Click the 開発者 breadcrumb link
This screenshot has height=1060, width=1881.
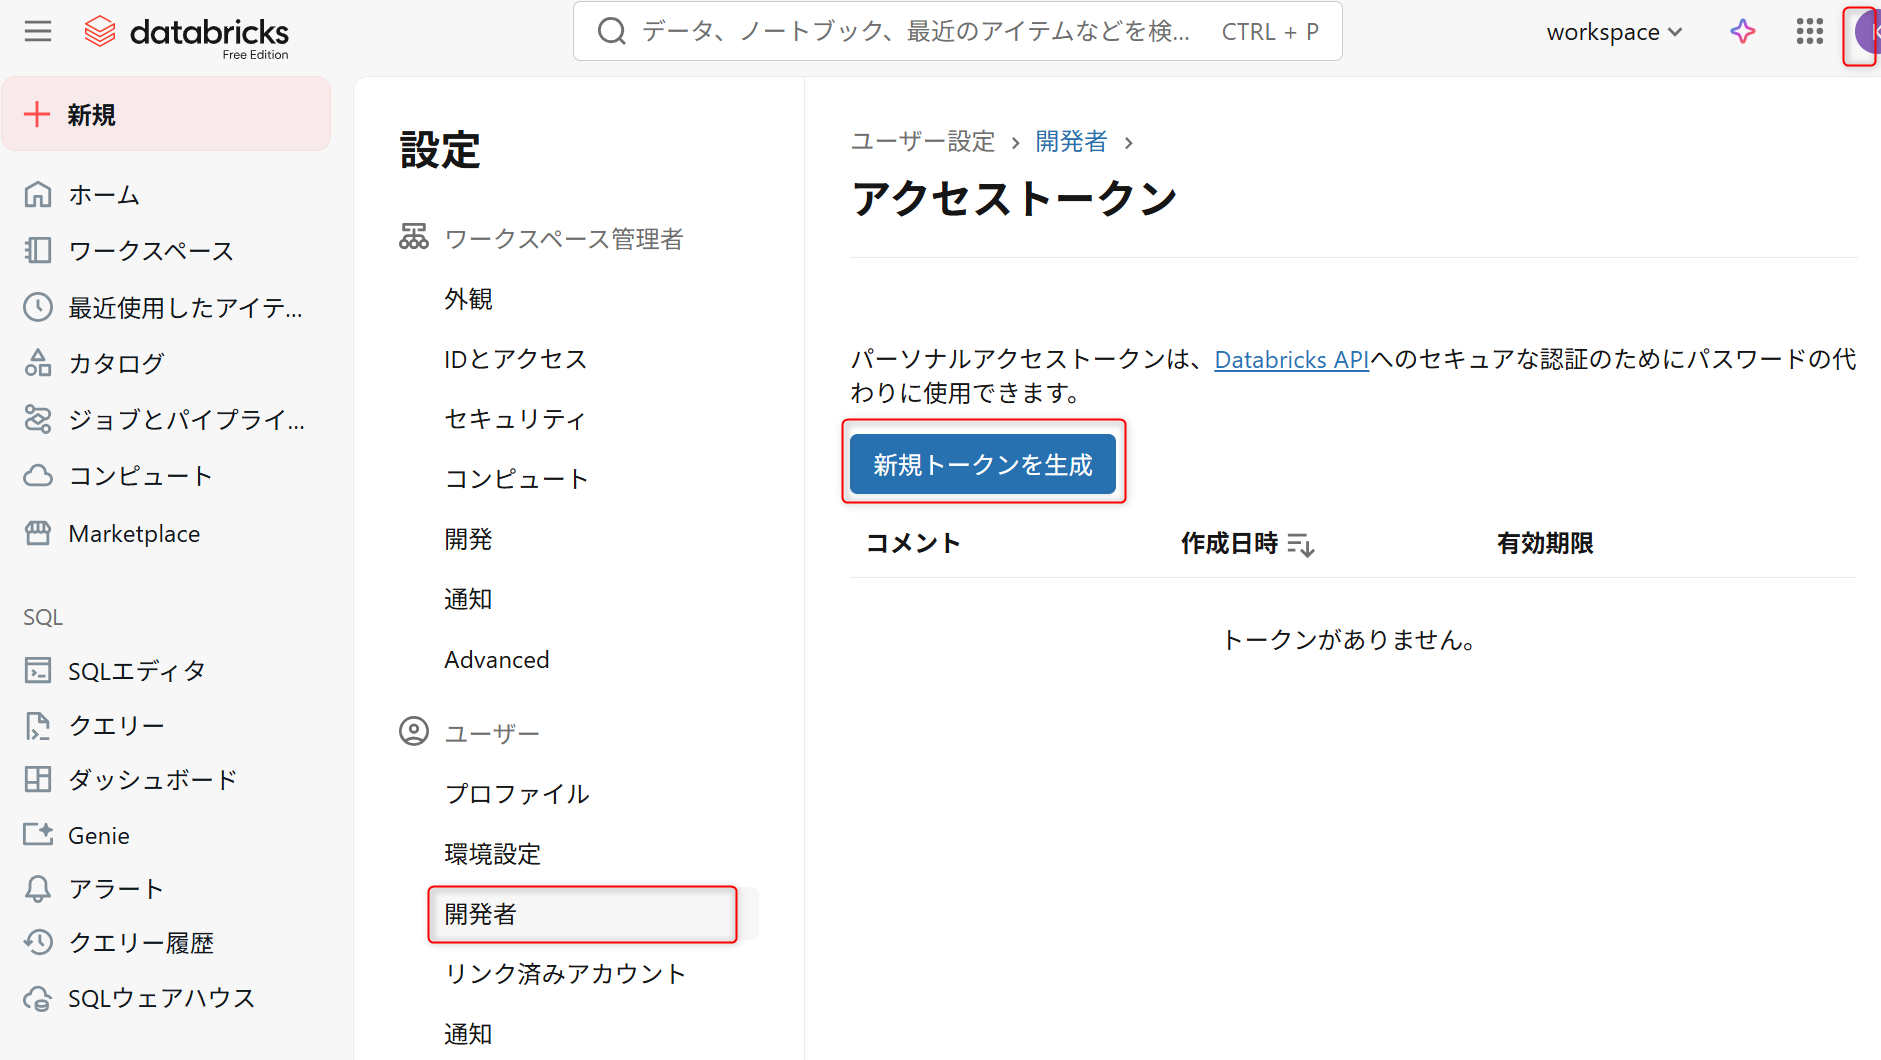tap(1071, 142)
